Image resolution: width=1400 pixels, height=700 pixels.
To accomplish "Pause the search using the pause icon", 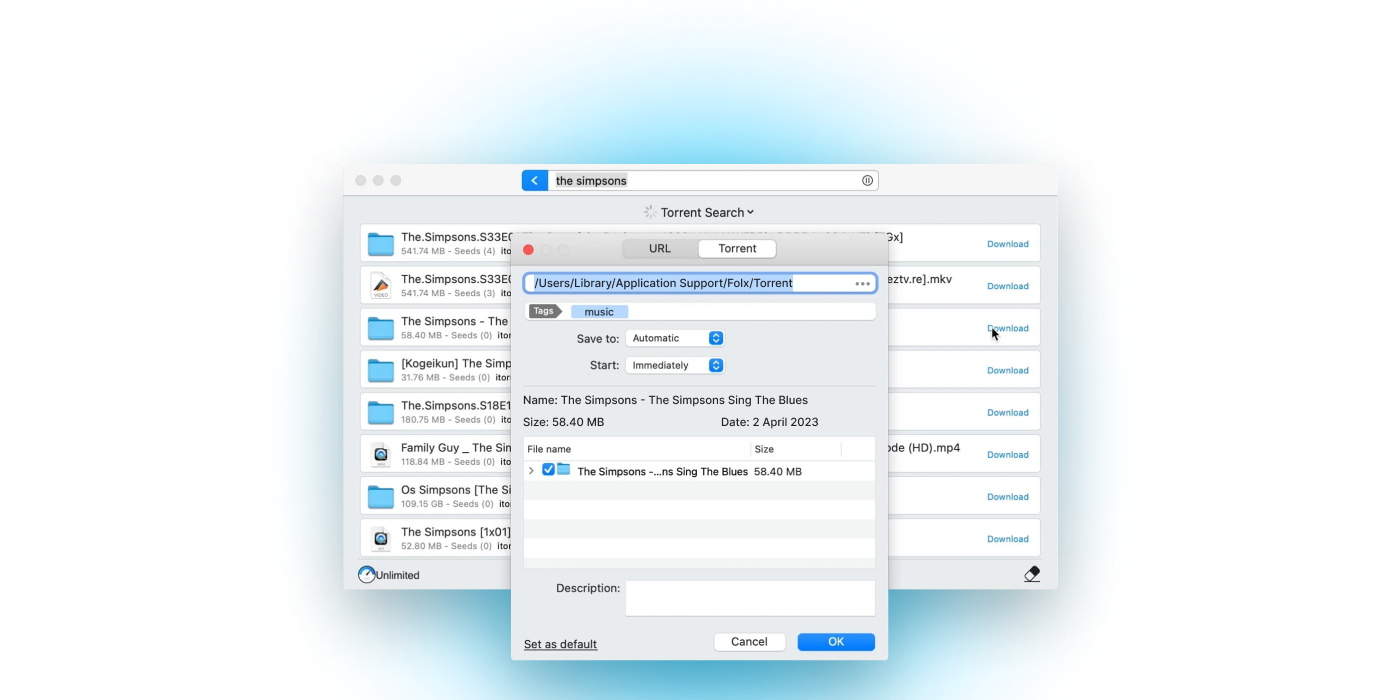I will point(867,181).
